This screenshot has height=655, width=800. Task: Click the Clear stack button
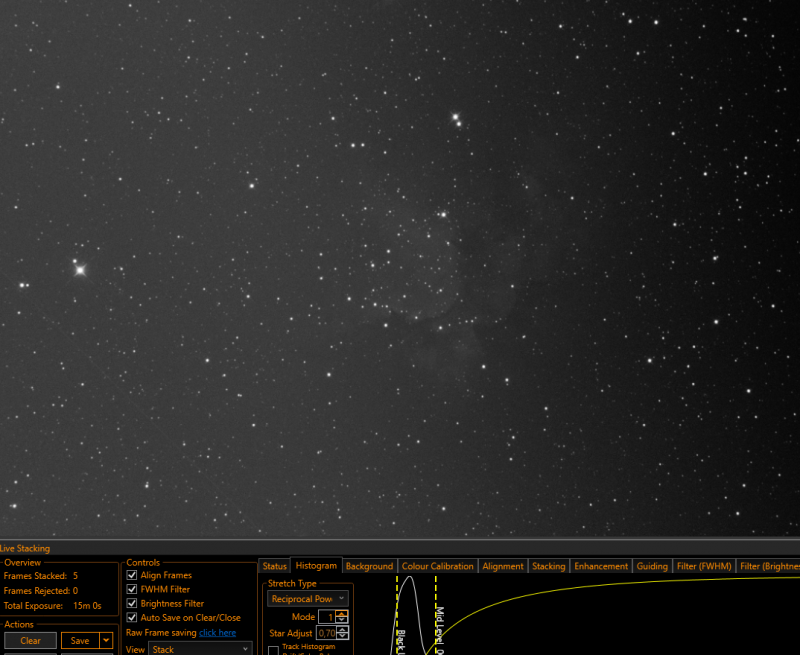point(31,641)
